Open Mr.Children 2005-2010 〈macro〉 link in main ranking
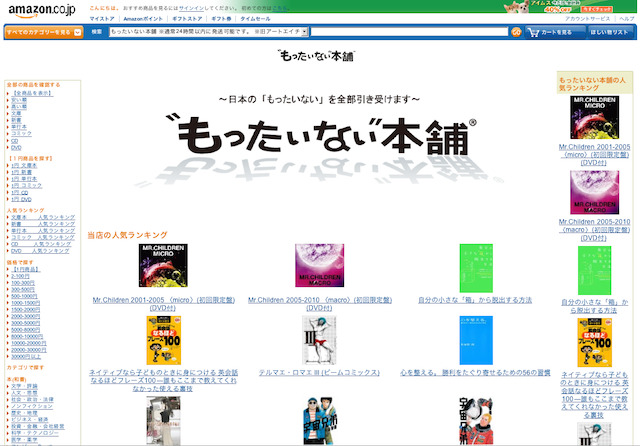The width and height of the screenshot is (640, 446). coord(320,304)
